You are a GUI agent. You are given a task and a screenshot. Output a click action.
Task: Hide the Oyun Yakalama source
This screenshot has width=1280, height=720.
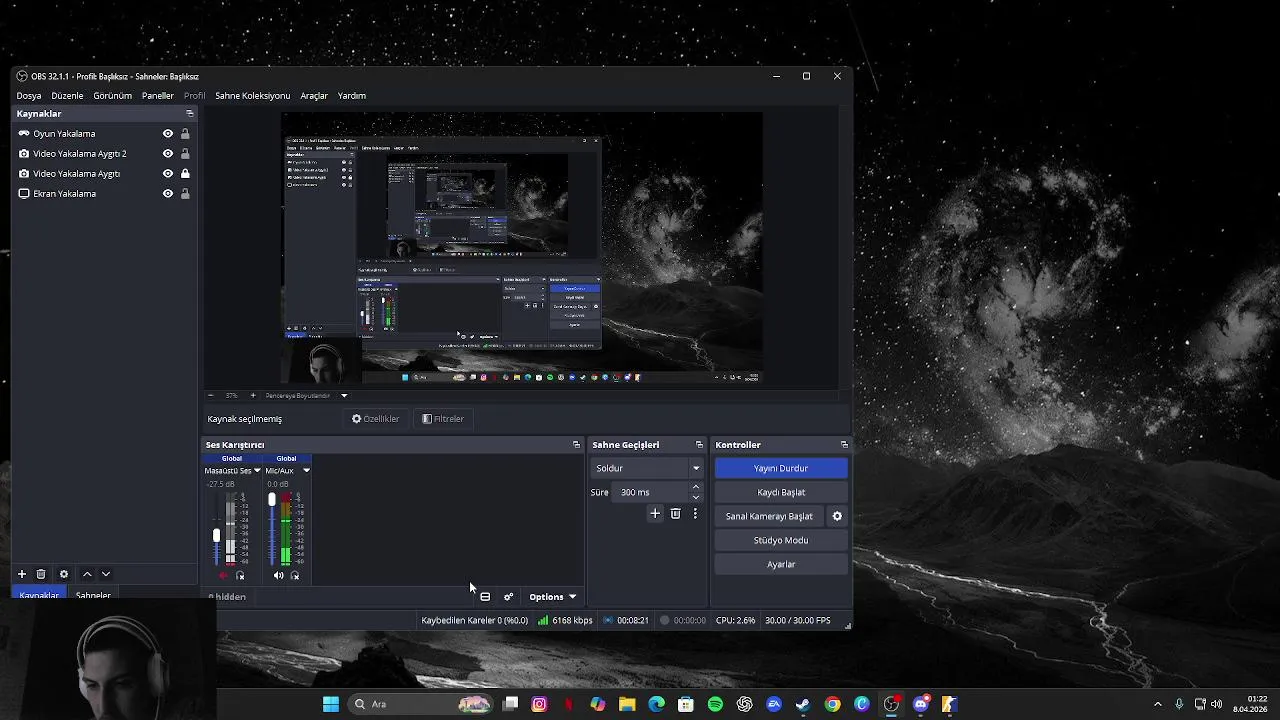[168, 134]
